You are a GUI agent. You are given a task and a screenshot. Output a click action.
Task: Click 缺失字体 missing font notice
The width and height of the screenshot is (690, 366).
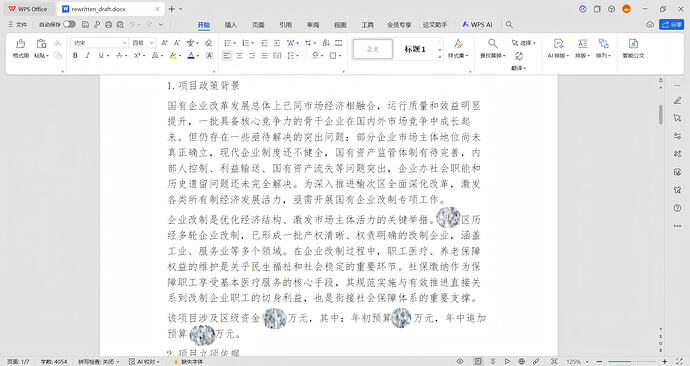(189, 362)
